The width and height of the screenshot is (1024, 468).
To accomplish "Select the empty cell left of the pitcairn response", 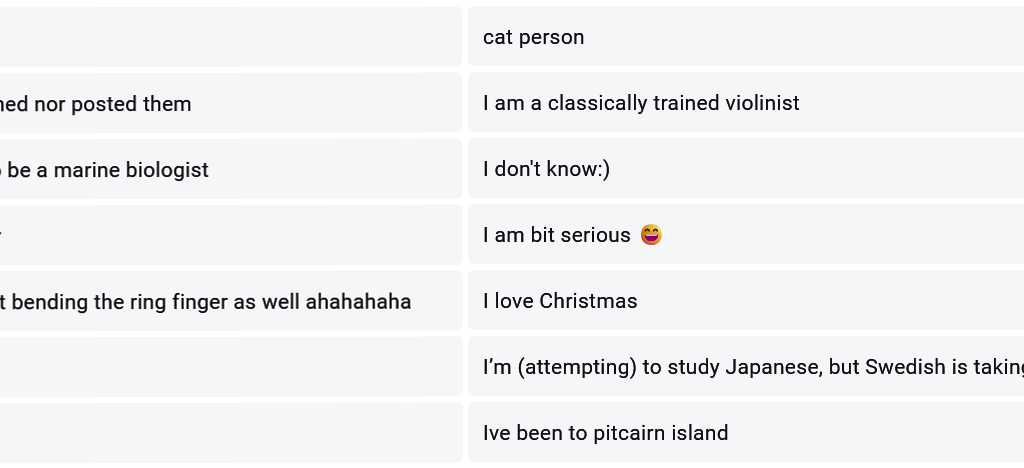I will pos(230,433).
